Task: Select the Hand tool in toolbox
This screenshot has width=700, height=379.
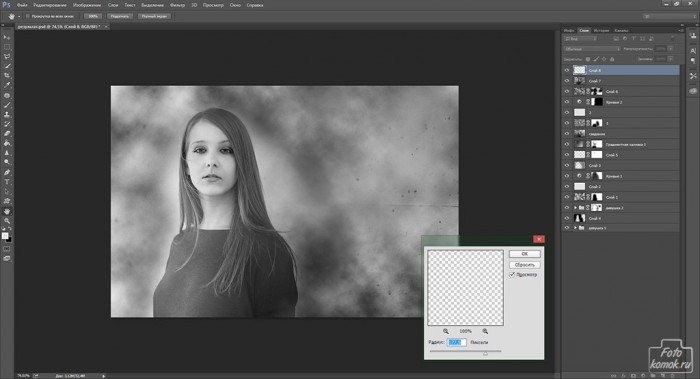Action: 7,211
